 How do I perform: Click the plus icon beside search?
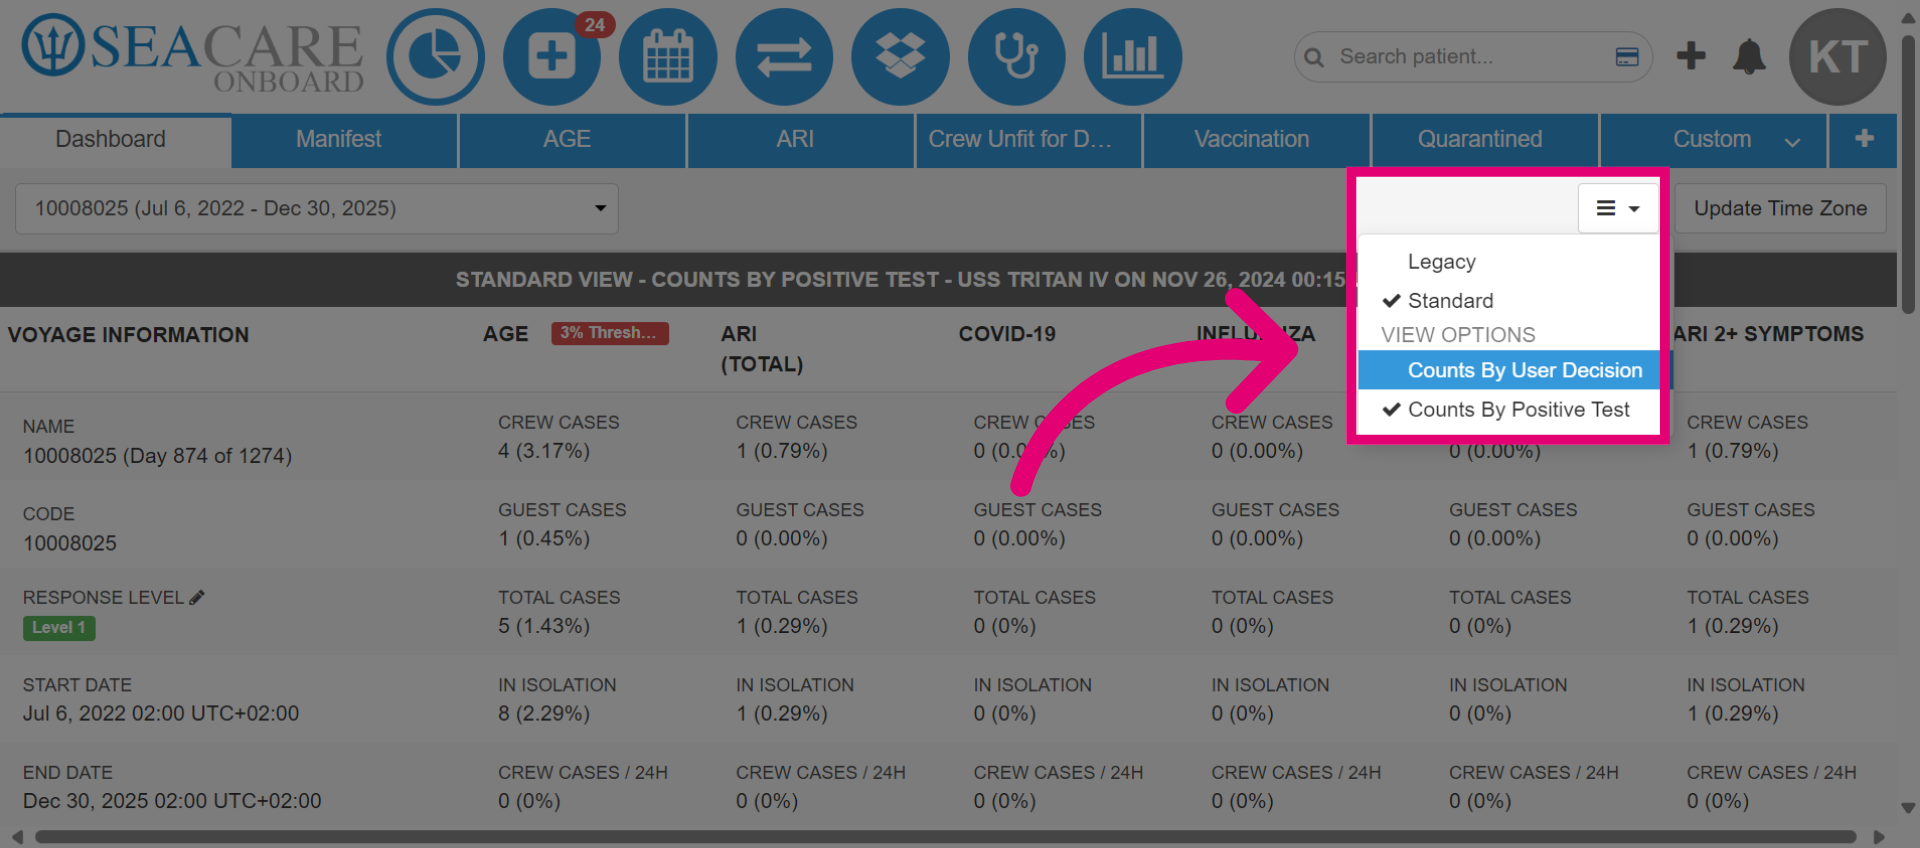(1691, 56)
